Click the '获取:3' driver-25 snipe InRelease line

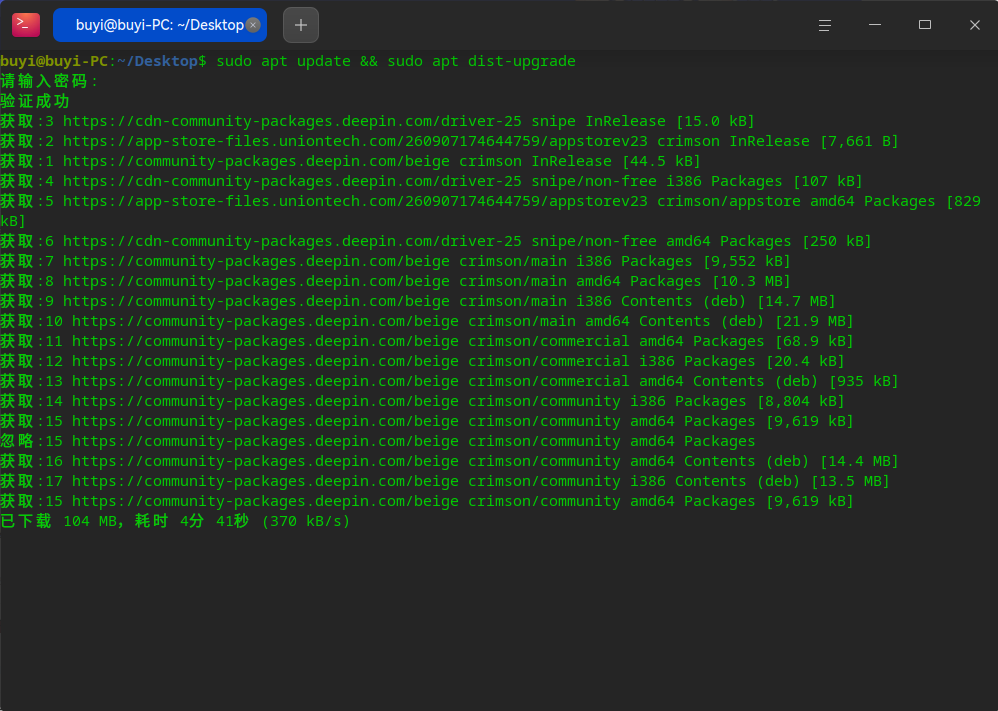point(377,121)
